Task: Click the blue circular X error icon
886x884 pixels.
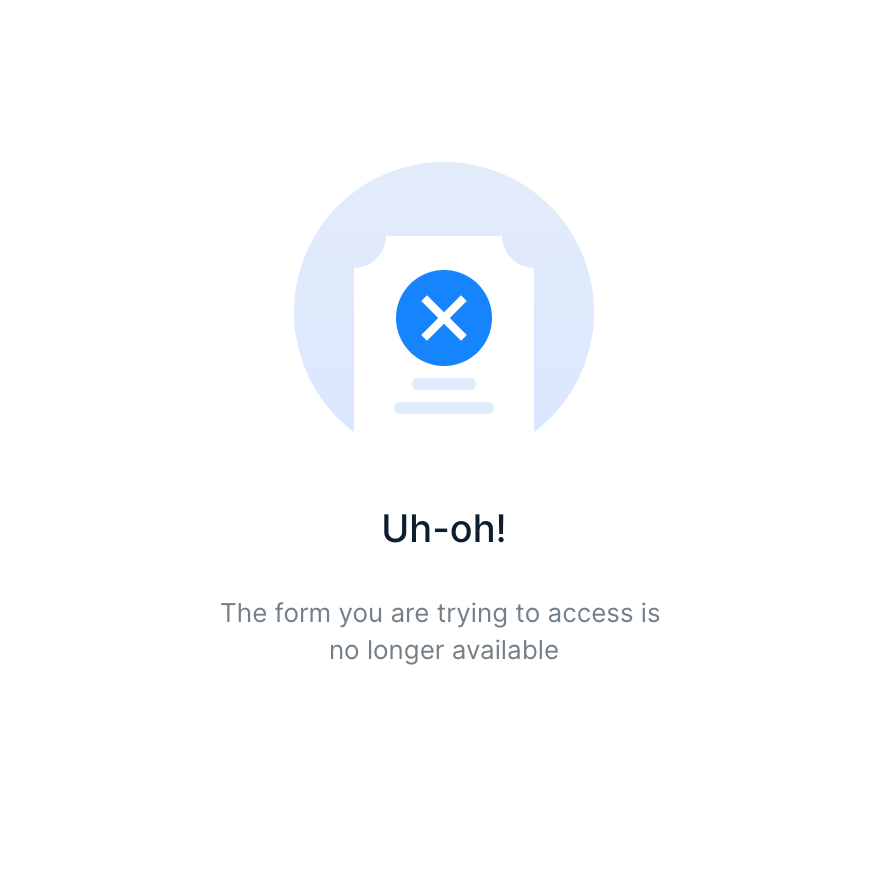Action: [x=444, y=318]
